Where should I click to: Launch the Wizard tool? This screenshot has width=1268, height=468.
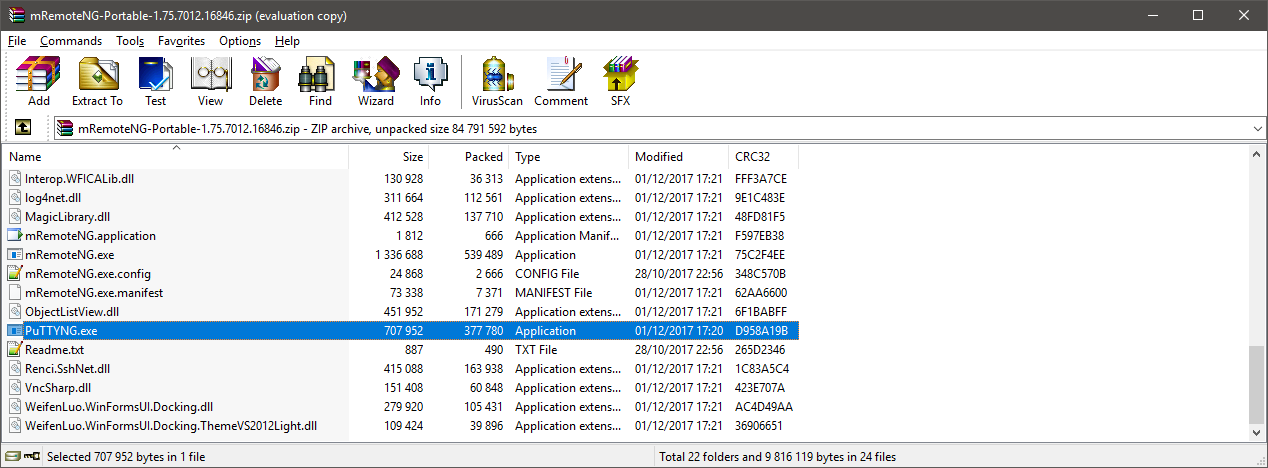[376, 82]
